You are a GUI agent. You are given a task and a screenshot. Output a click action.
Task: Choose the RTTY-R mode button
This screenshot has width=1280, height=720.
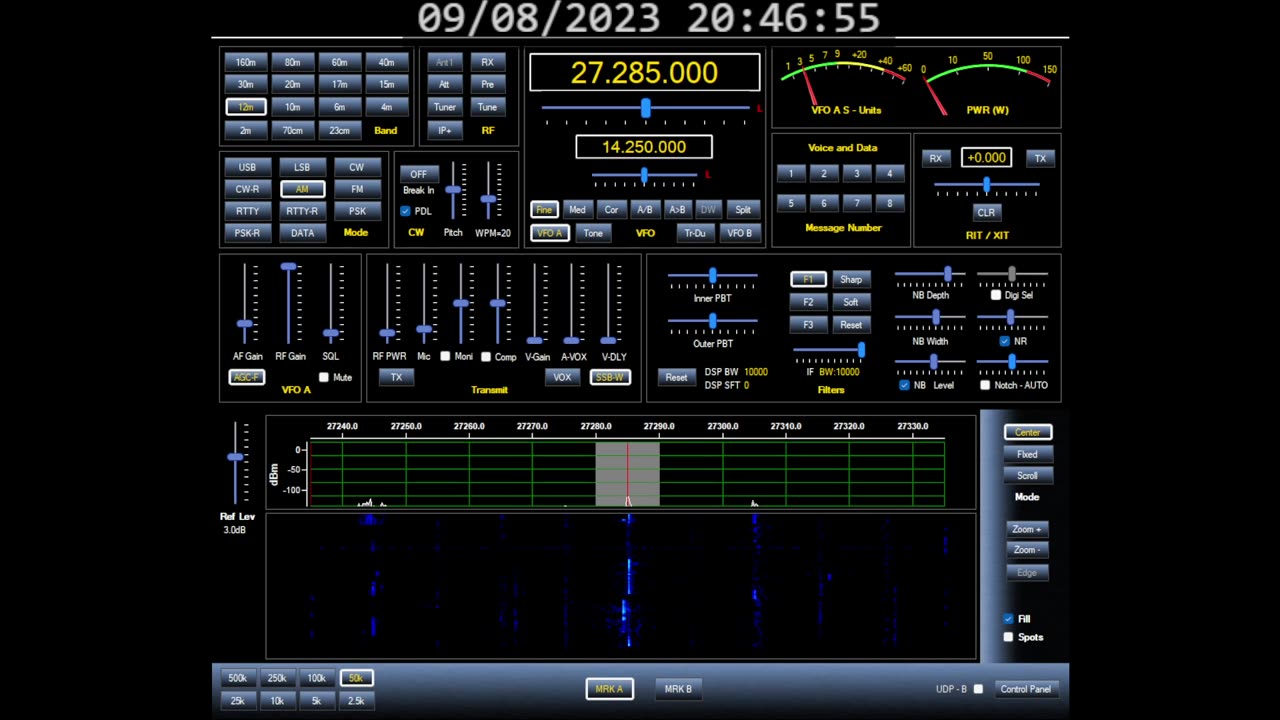(302, 211)
